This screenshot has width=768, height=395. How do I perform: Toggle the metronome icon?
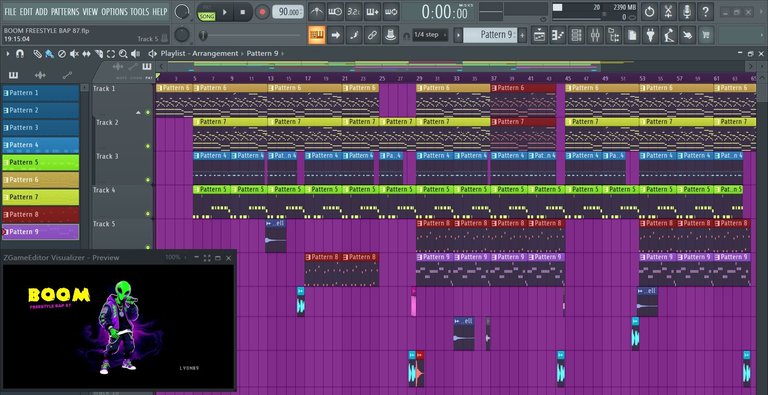tap(316, 12)
